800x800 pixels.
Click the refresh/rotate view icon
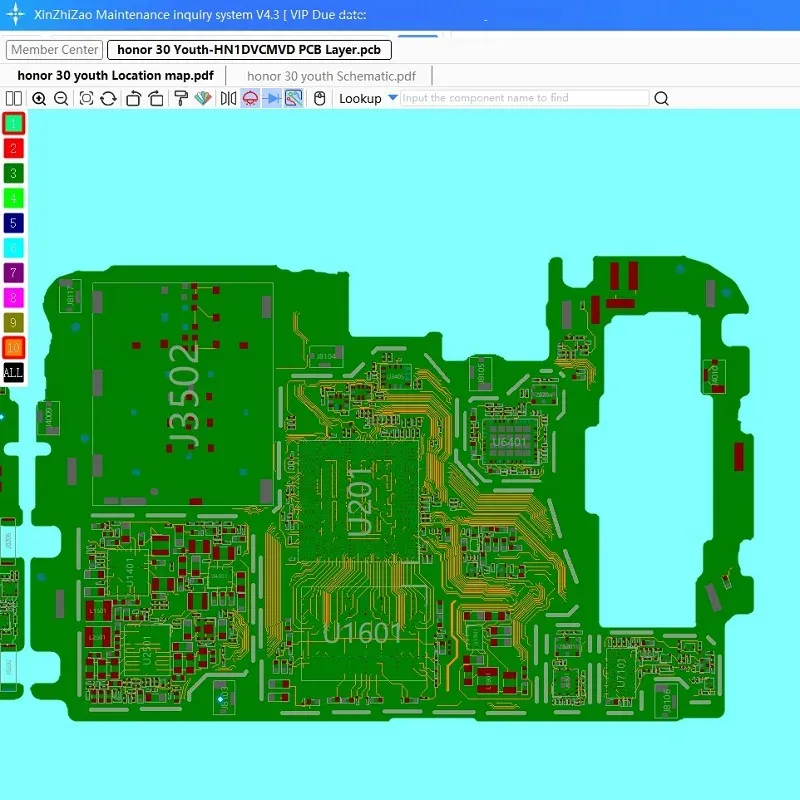coord(107,98)
